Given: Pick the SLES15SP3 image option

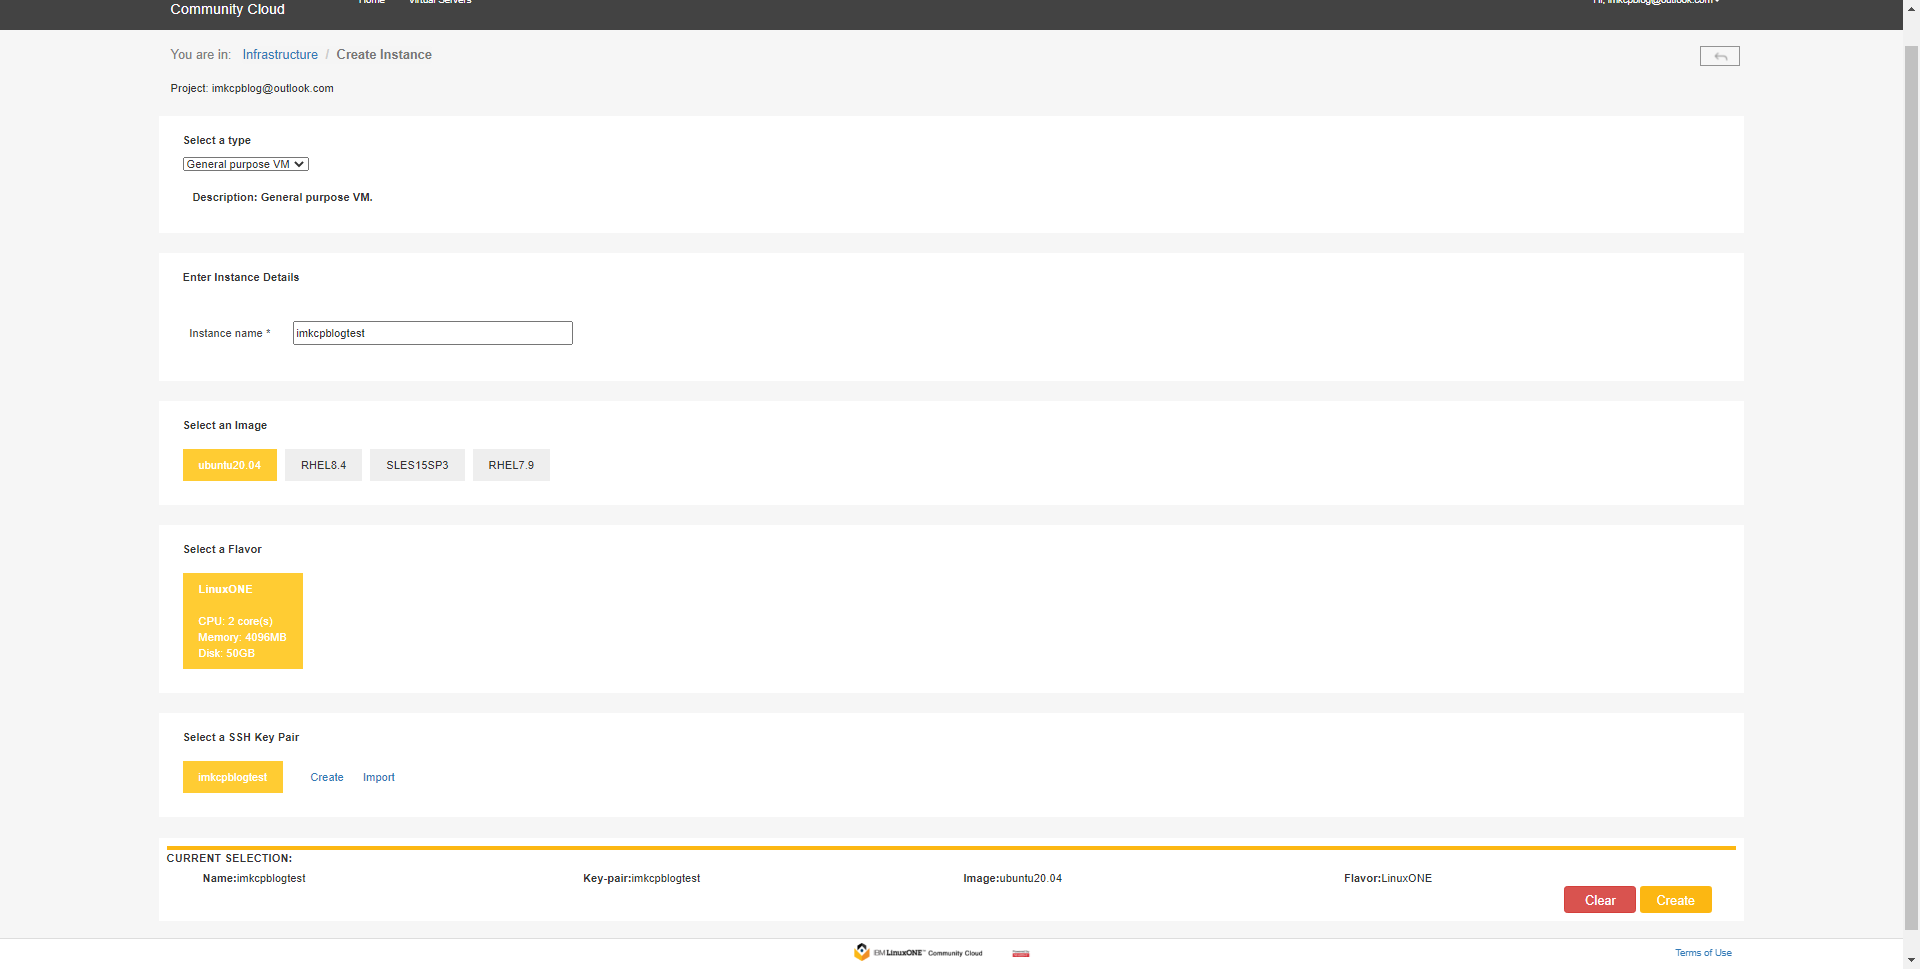Looking at the screenshot, I should pos(417,465).
